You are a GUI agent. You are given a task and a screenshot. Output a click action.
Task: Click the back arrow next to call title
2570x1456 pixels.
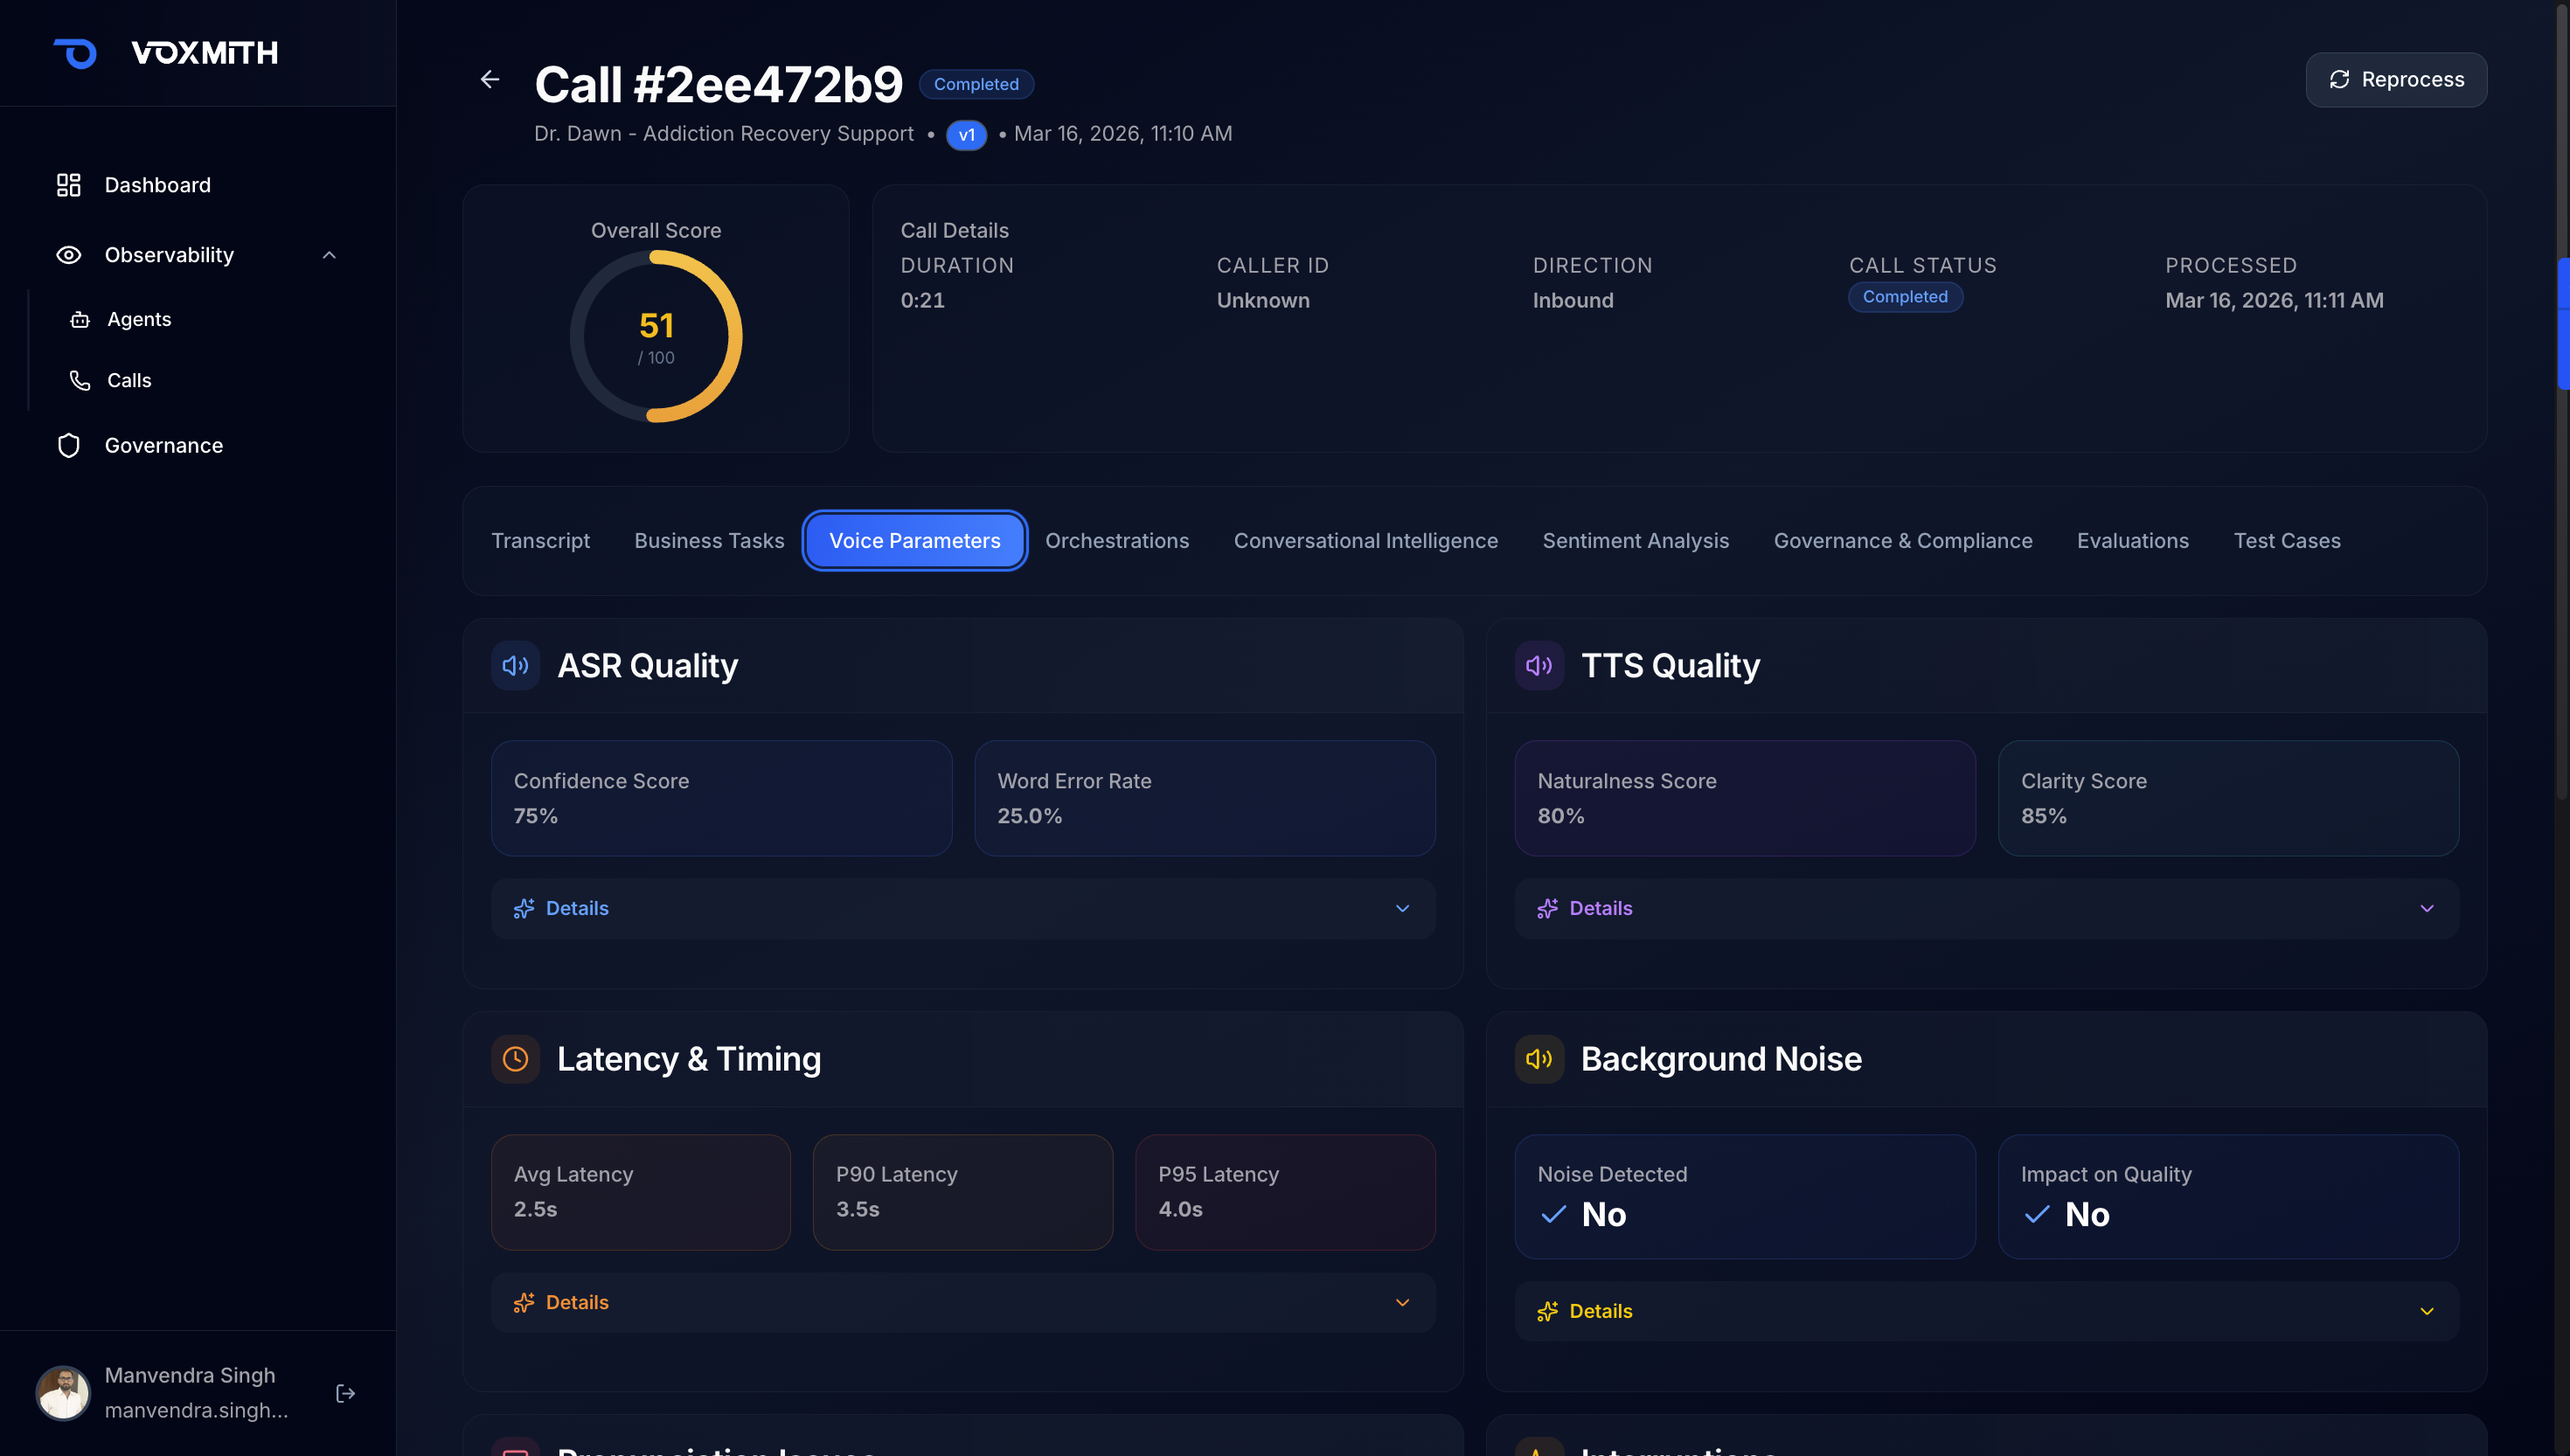pyautogui.click(x=490, y=79)
